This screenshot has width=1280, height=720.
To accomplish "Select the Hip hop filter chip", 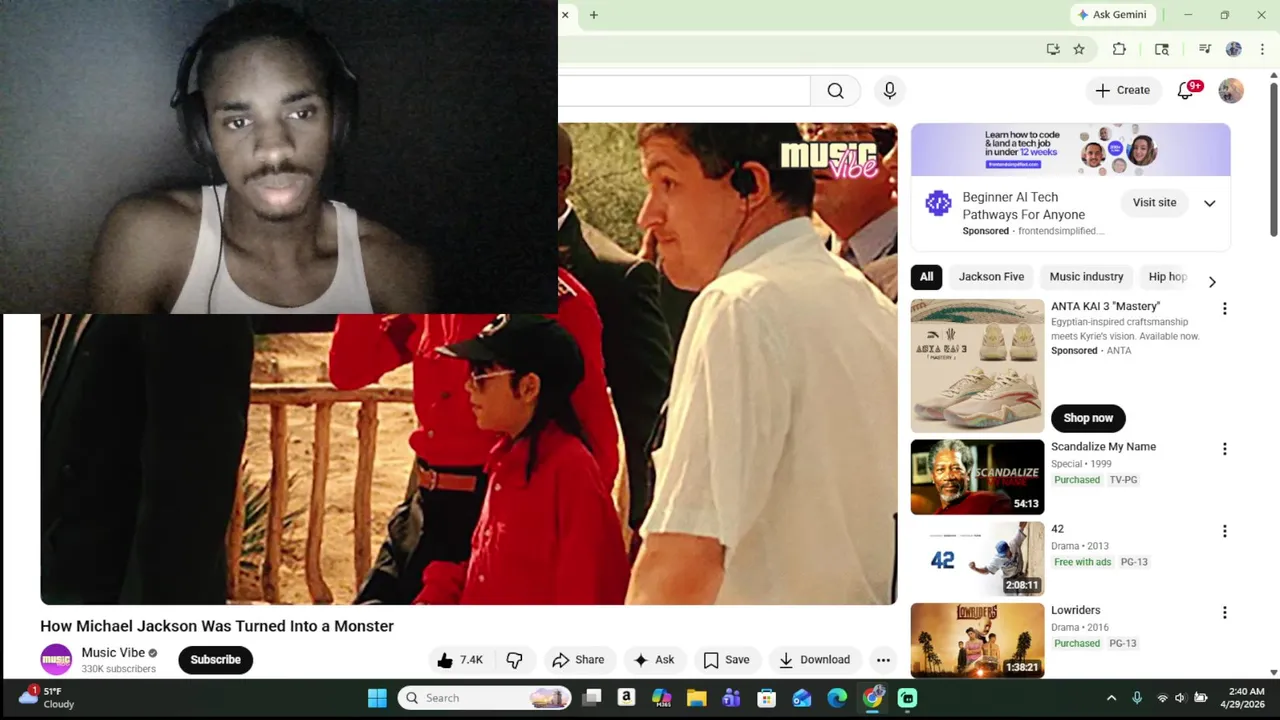I will pos(1167,277).
